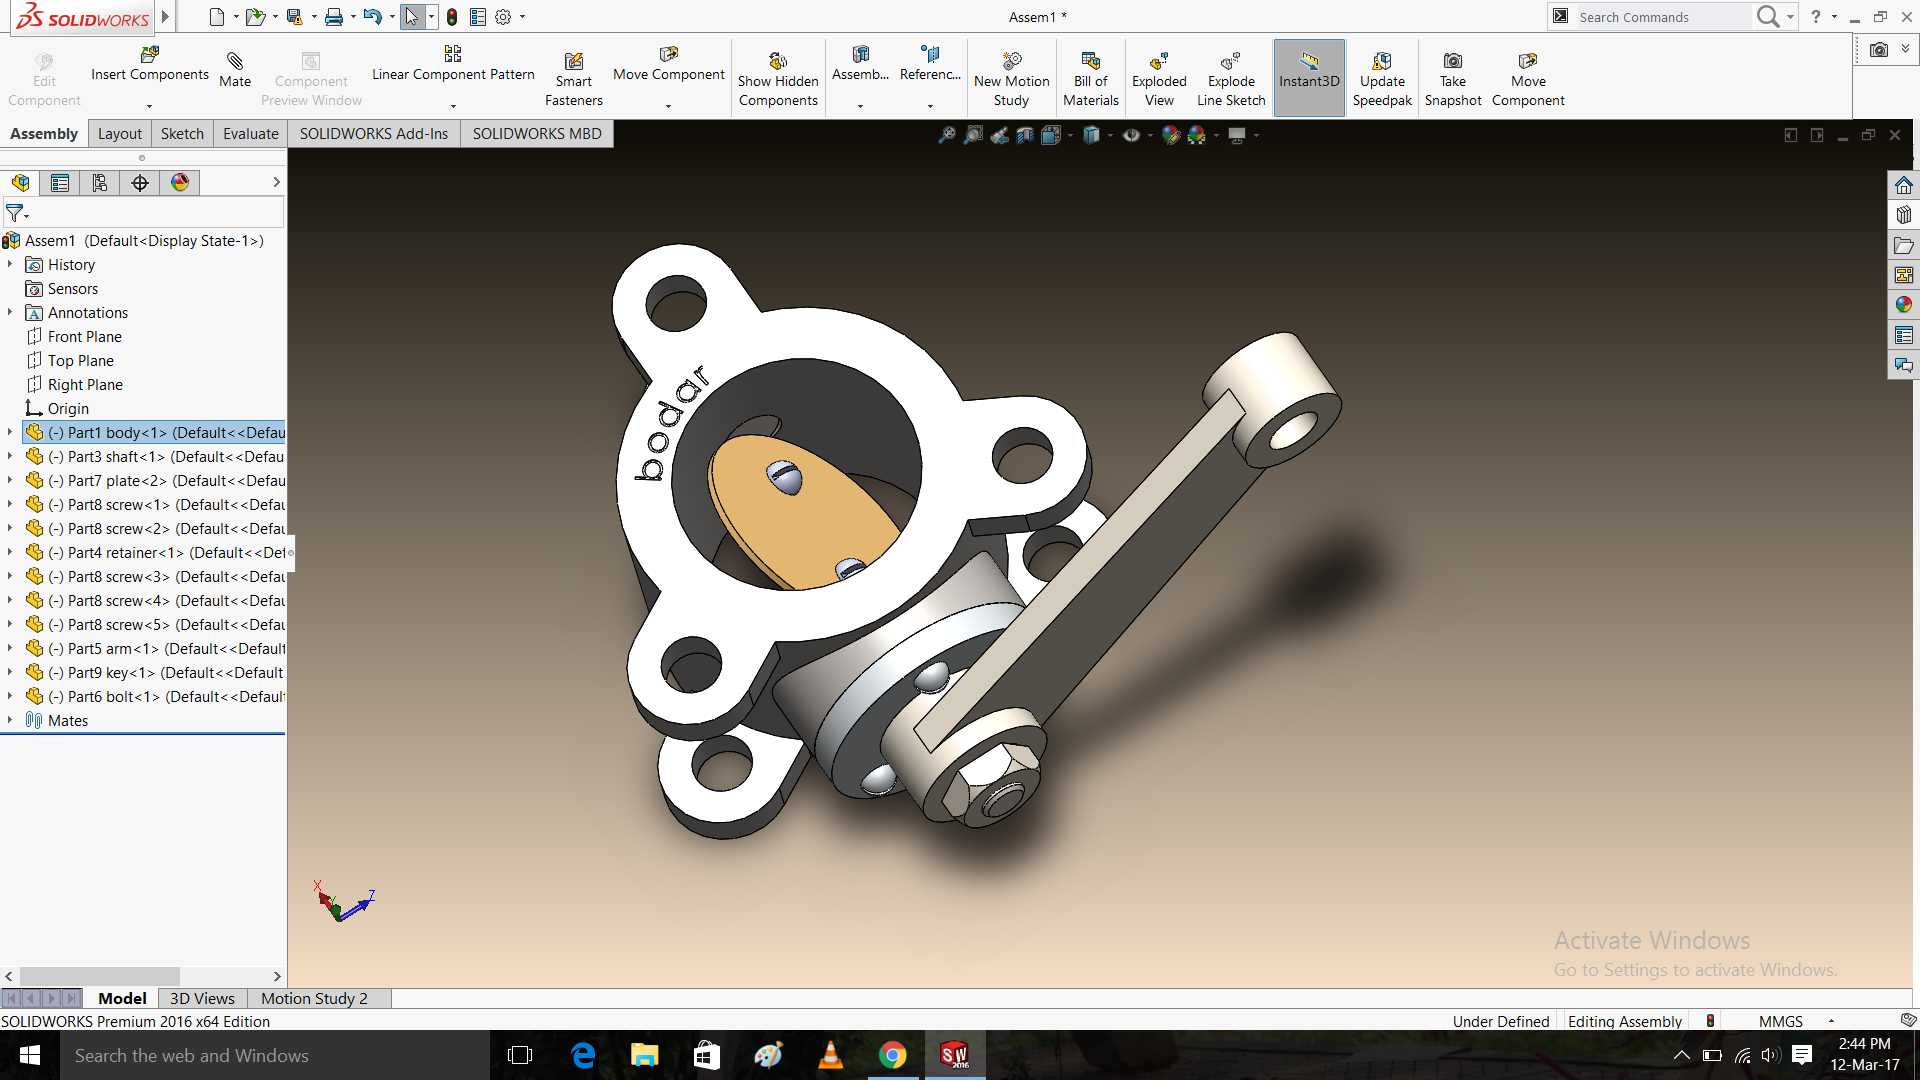Open DisplayManager tab icon
This screenshot has height=1080, width=1920.
(180, 183)
